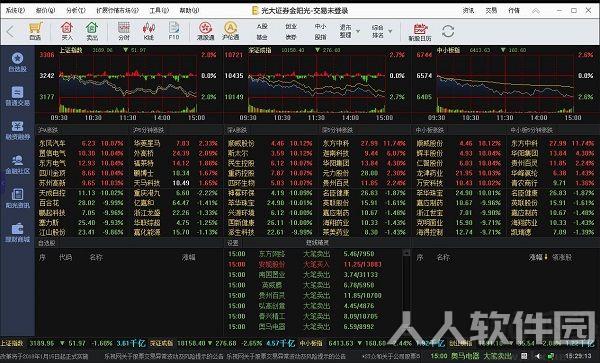Expand the 退市整理 dropdown arrow

[358, 31]
